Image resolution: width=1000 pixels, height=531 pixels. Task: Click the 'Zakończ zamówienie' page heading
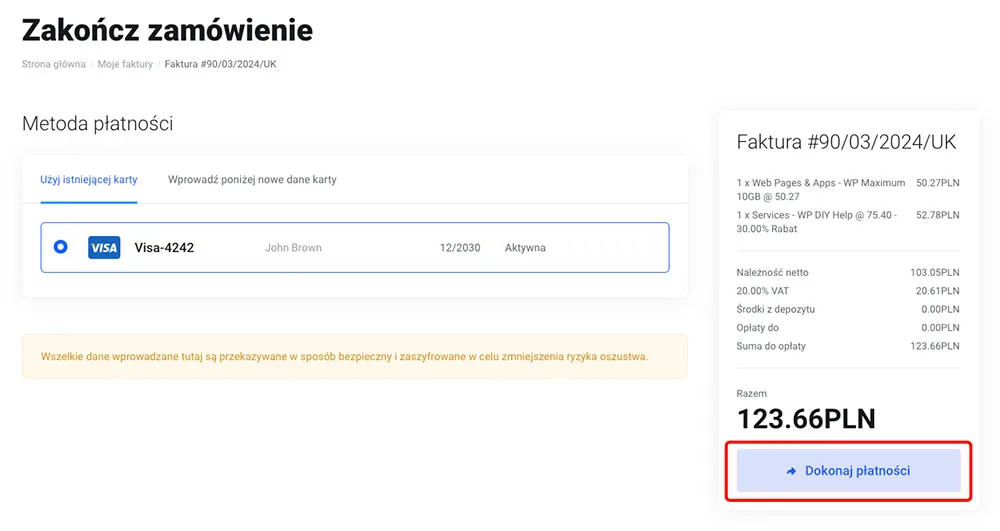[167, 30]
